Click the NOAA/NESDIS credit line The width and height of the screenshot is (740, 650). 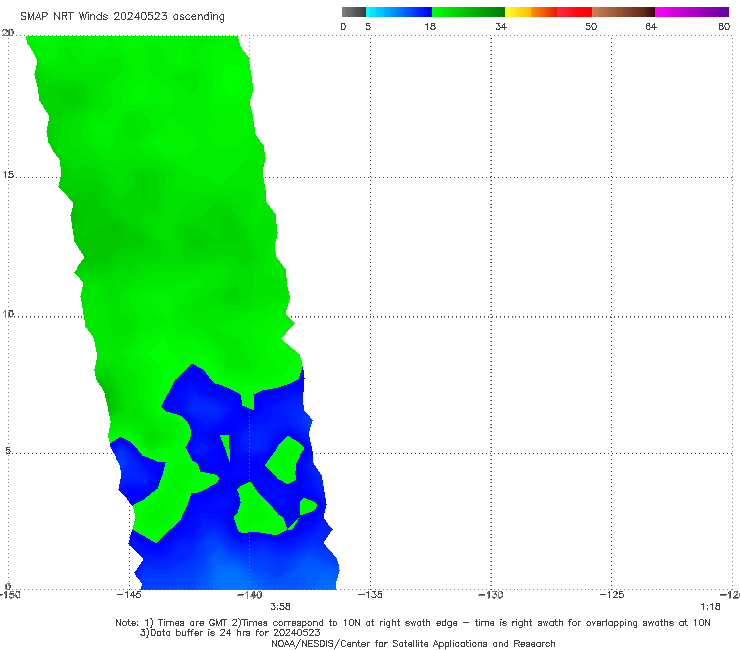[x=413, y=644]
